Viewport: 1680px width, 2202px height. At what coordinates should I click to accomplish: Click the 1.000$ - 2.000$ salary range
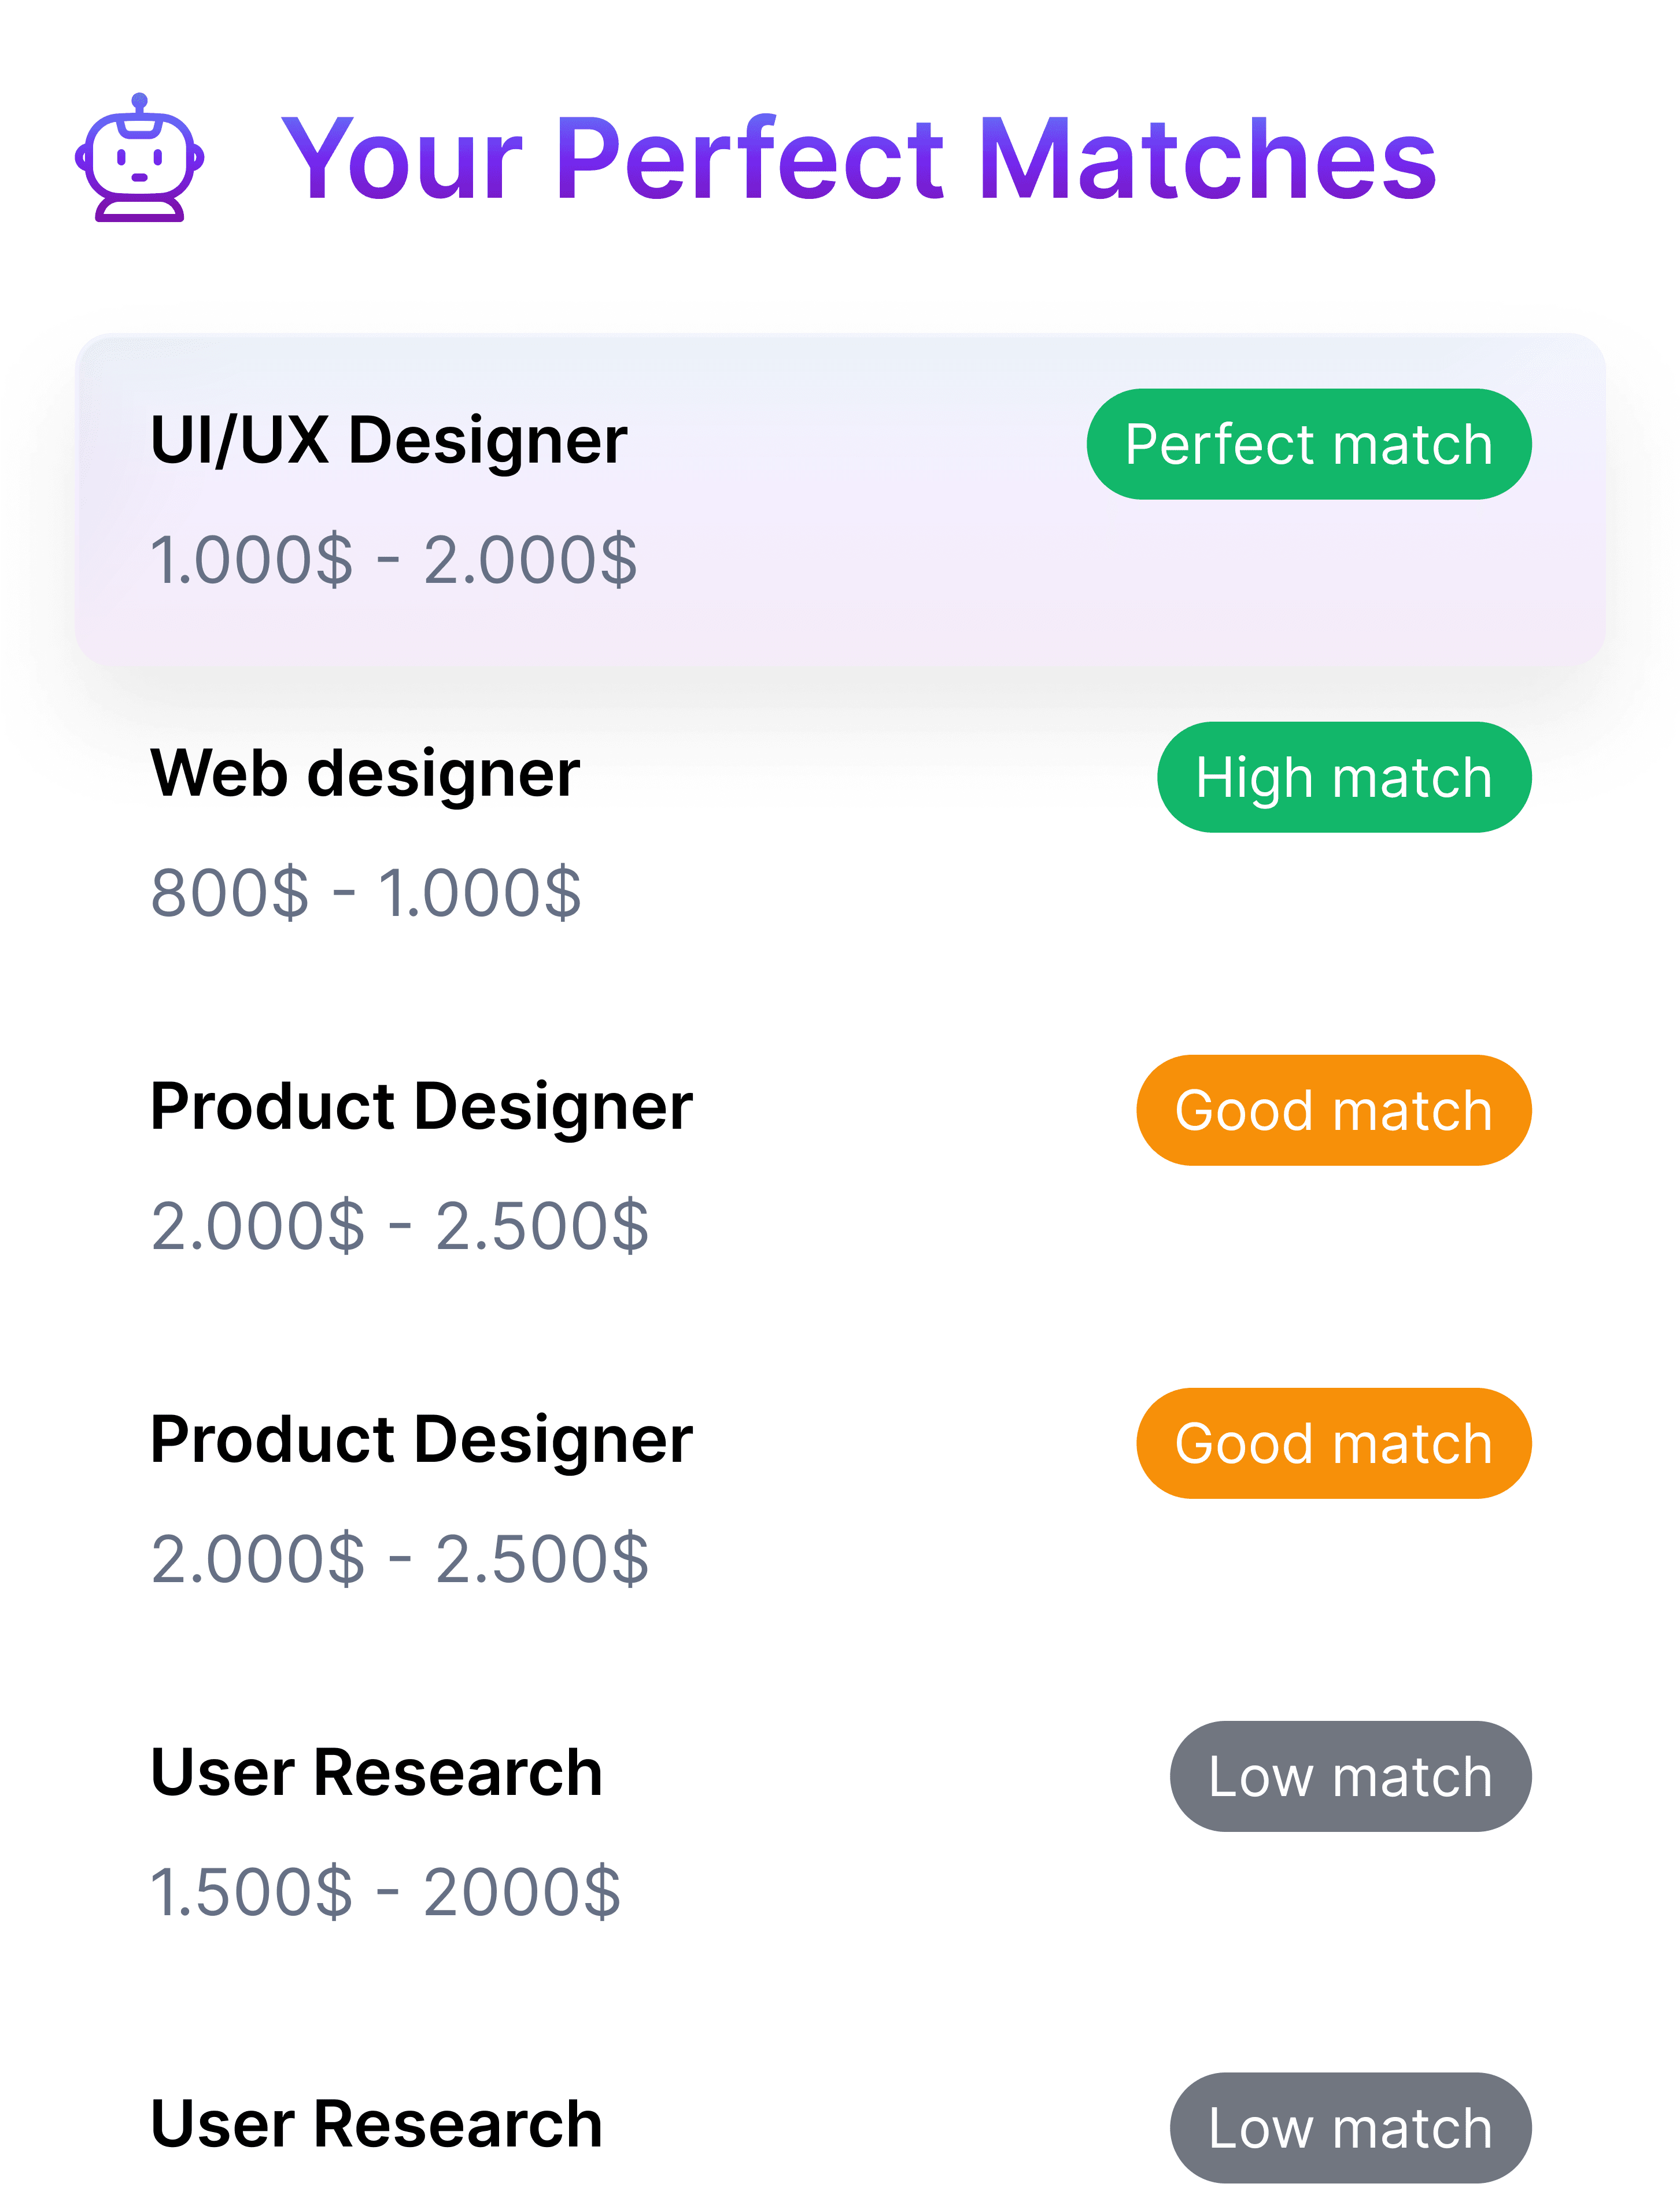(x=393, y=559)
